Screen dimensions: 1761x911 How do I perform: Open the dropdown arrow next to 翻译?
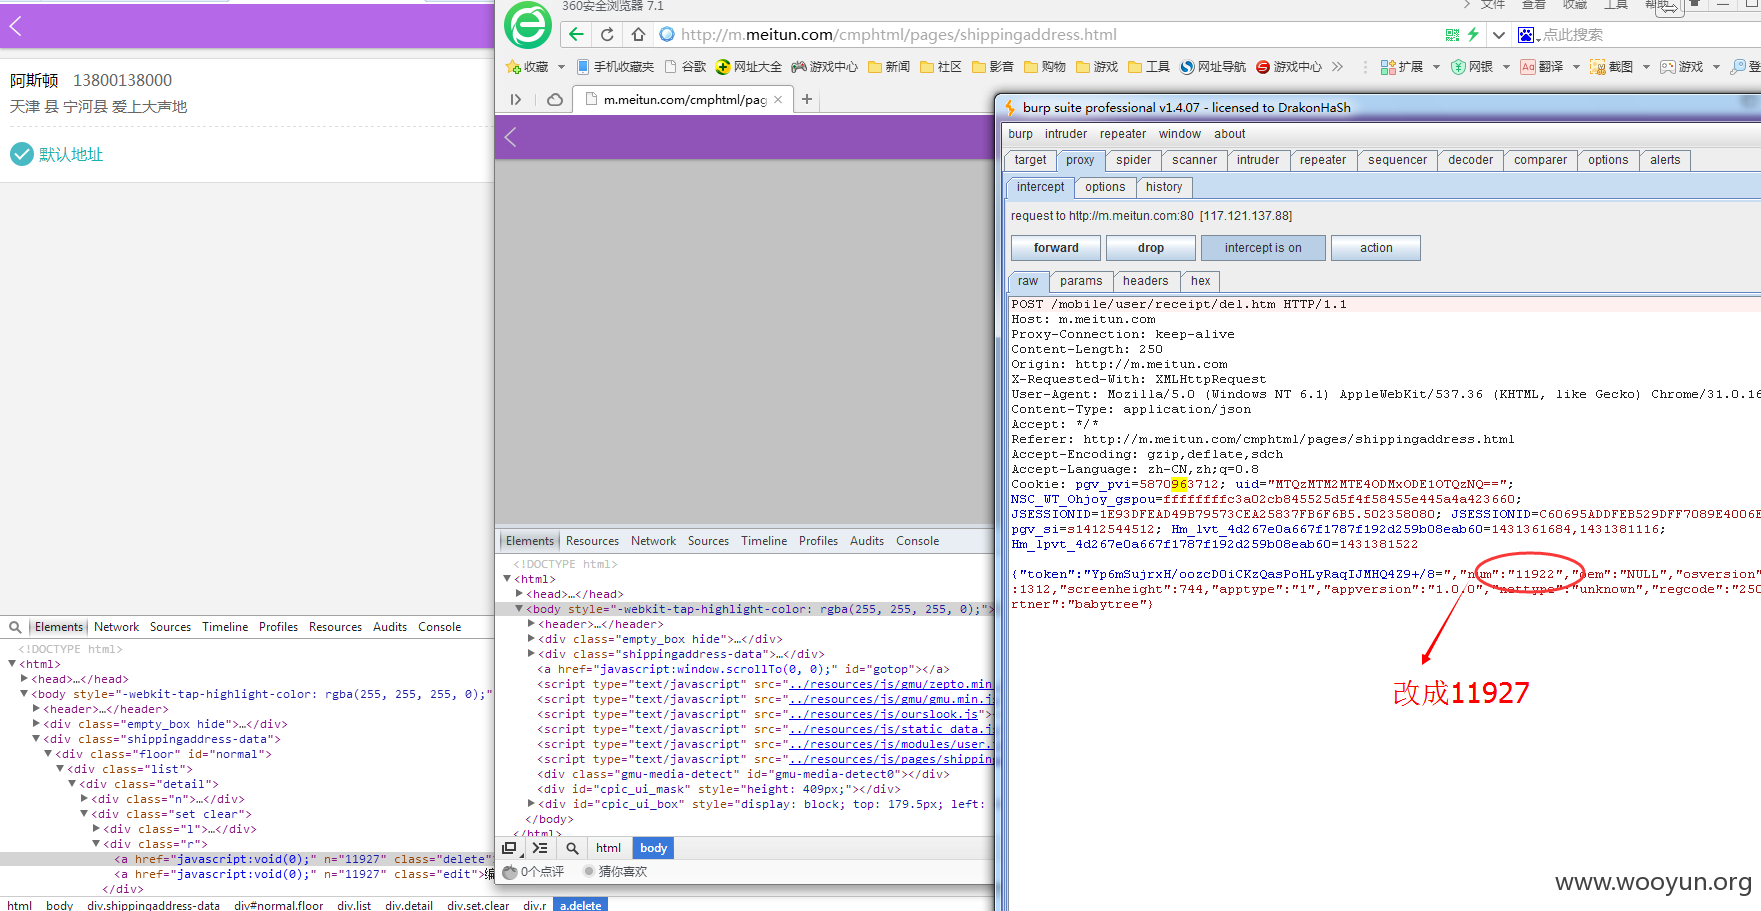[x=1576, y=67]
